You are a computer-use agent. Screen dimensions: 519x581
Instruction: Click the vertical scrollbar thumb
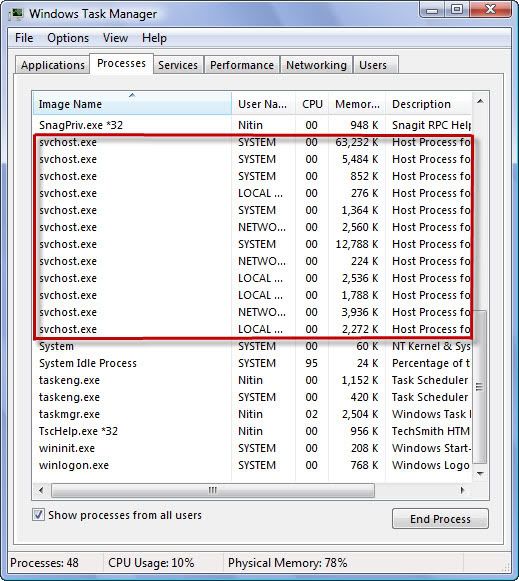480,387
